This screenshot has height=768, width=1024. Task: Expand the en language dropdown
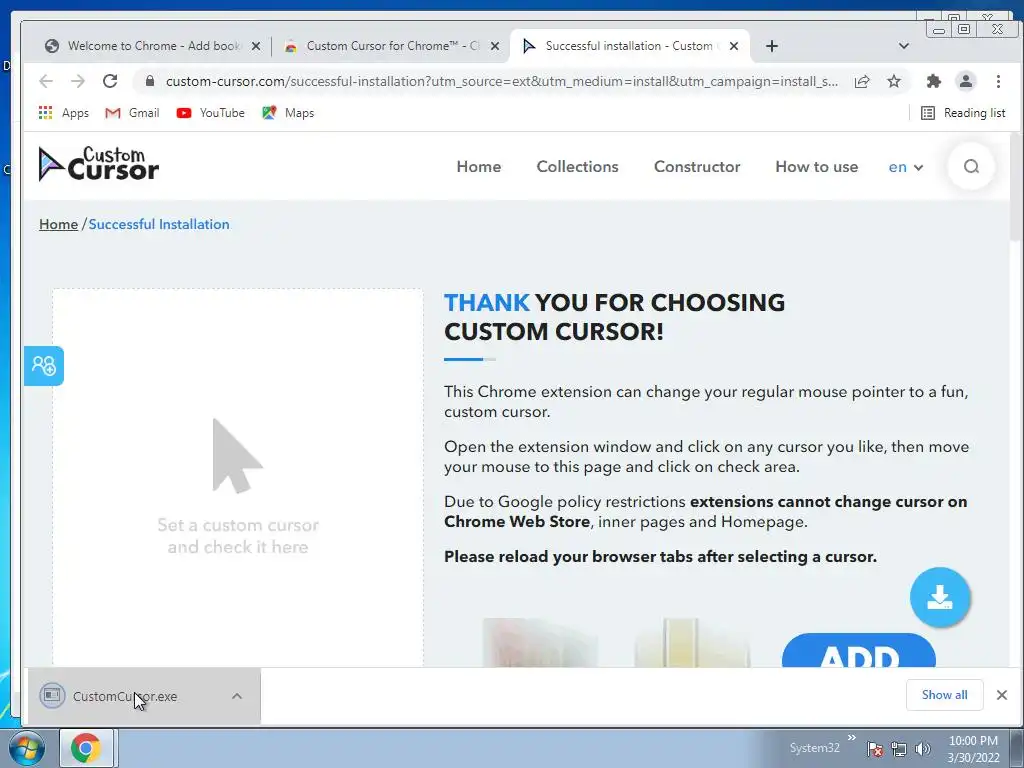pyautogui.click(x=906, y=167)
